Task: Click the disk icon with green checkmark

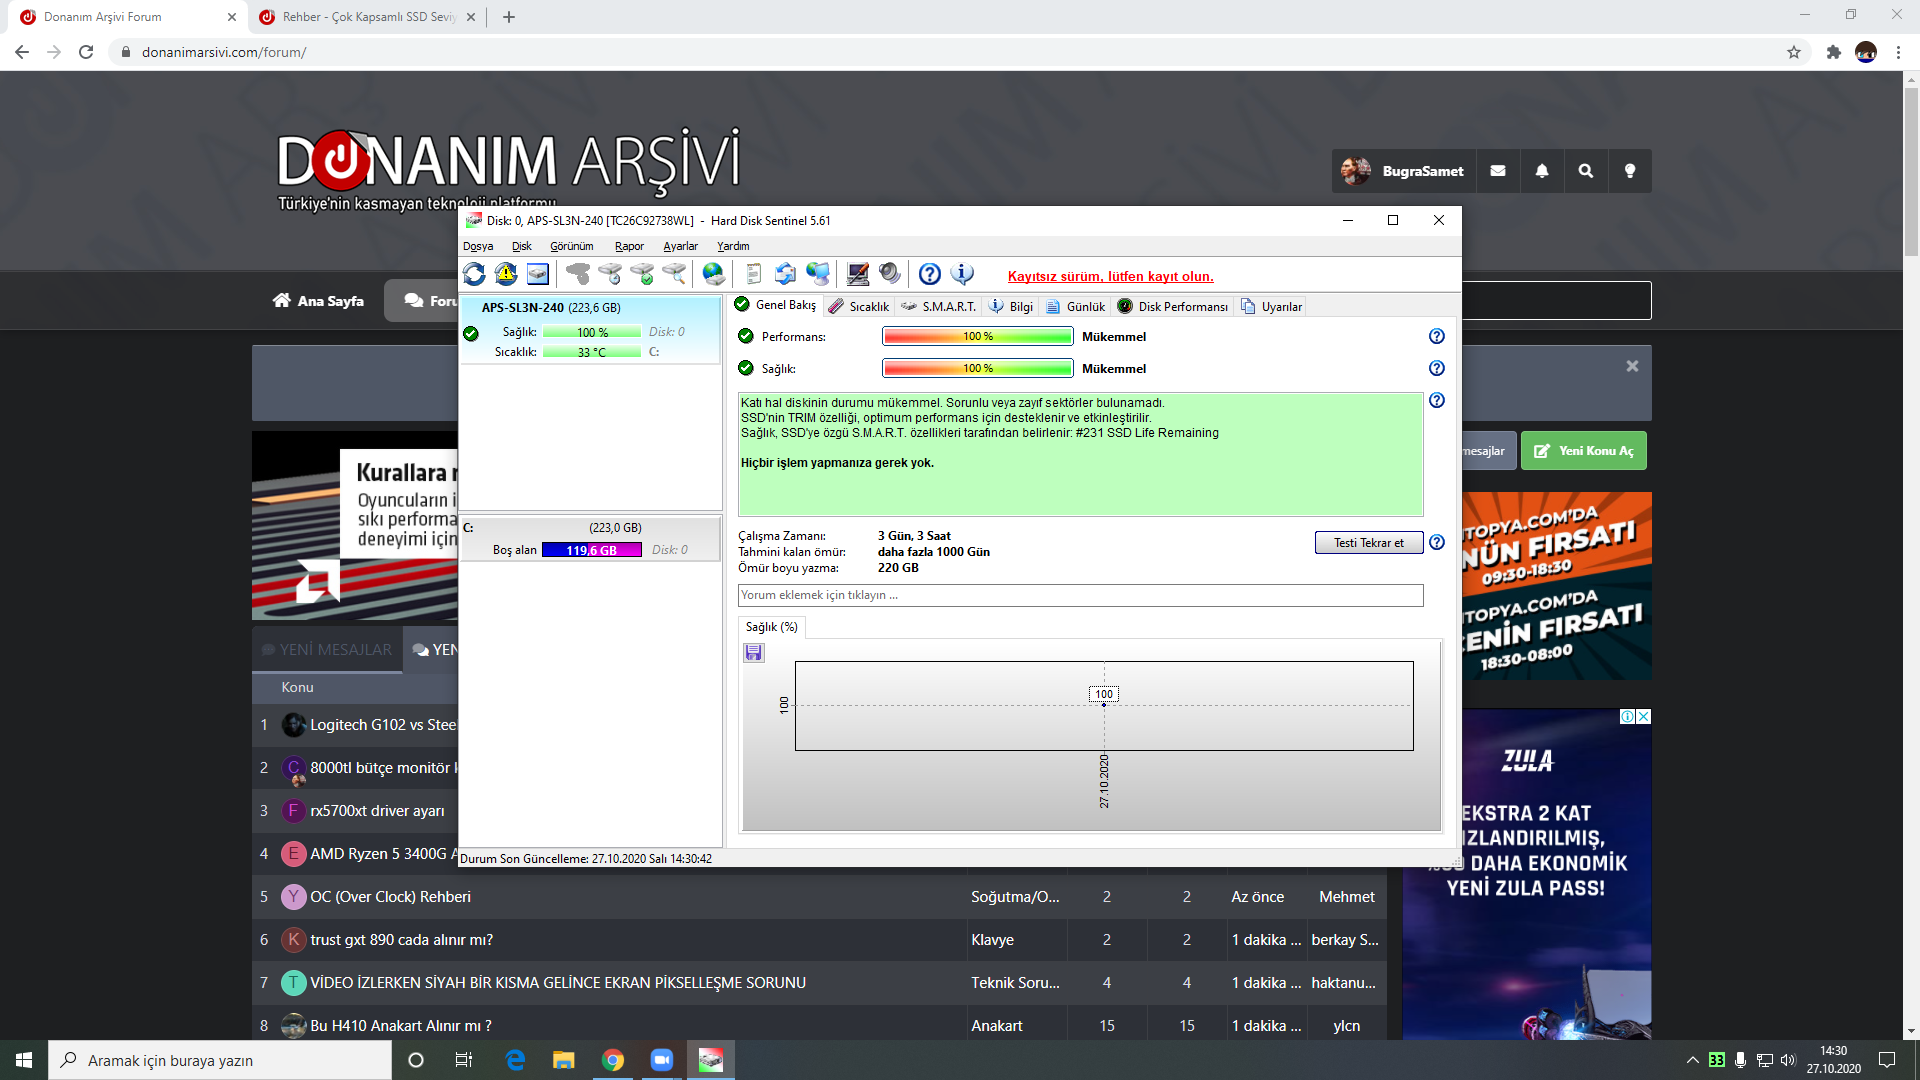Action: 642,274
